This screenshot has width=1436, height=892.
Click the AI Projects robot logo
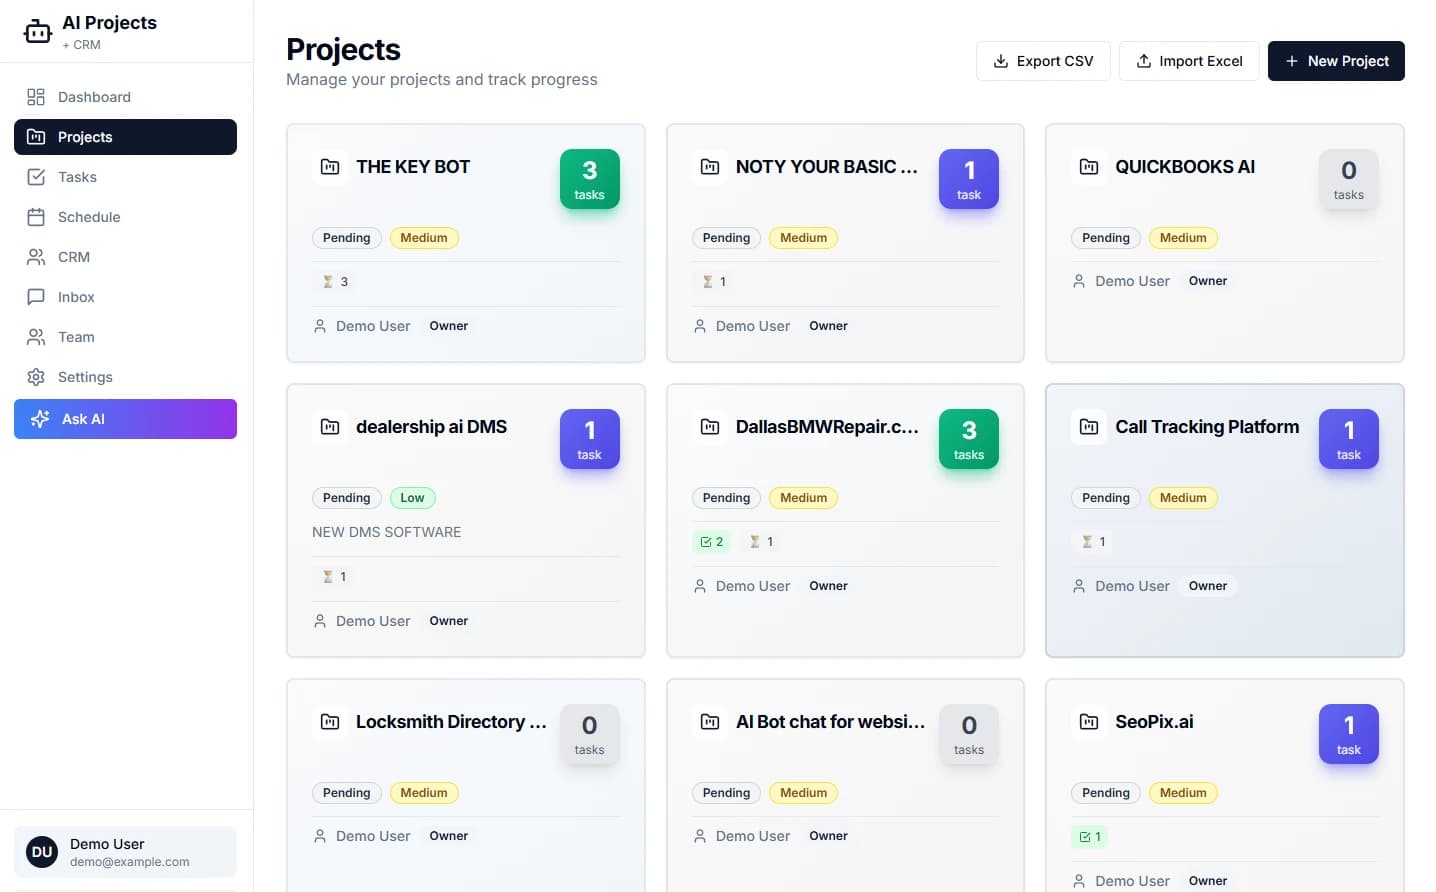(x=37, y=30)
